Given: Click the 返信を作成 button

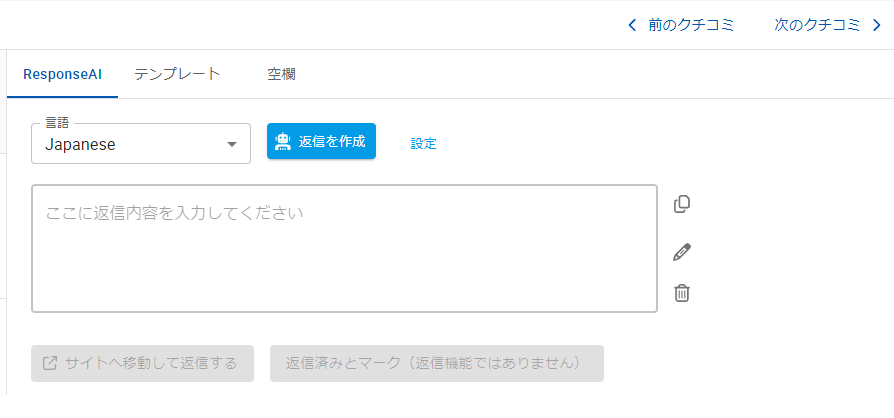Looking at the screenshot, I should pos(322,141).
